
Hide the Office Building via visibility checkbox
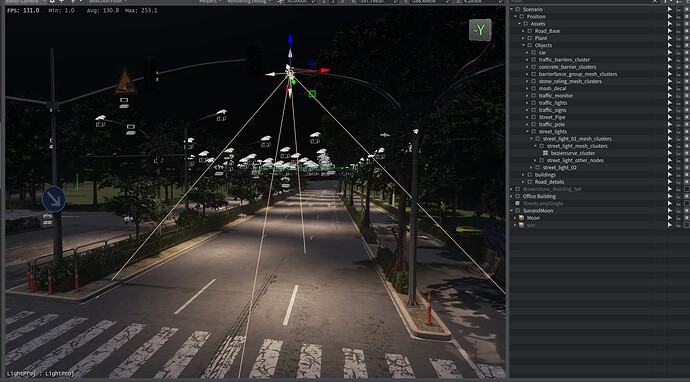[x=687, y=196]
